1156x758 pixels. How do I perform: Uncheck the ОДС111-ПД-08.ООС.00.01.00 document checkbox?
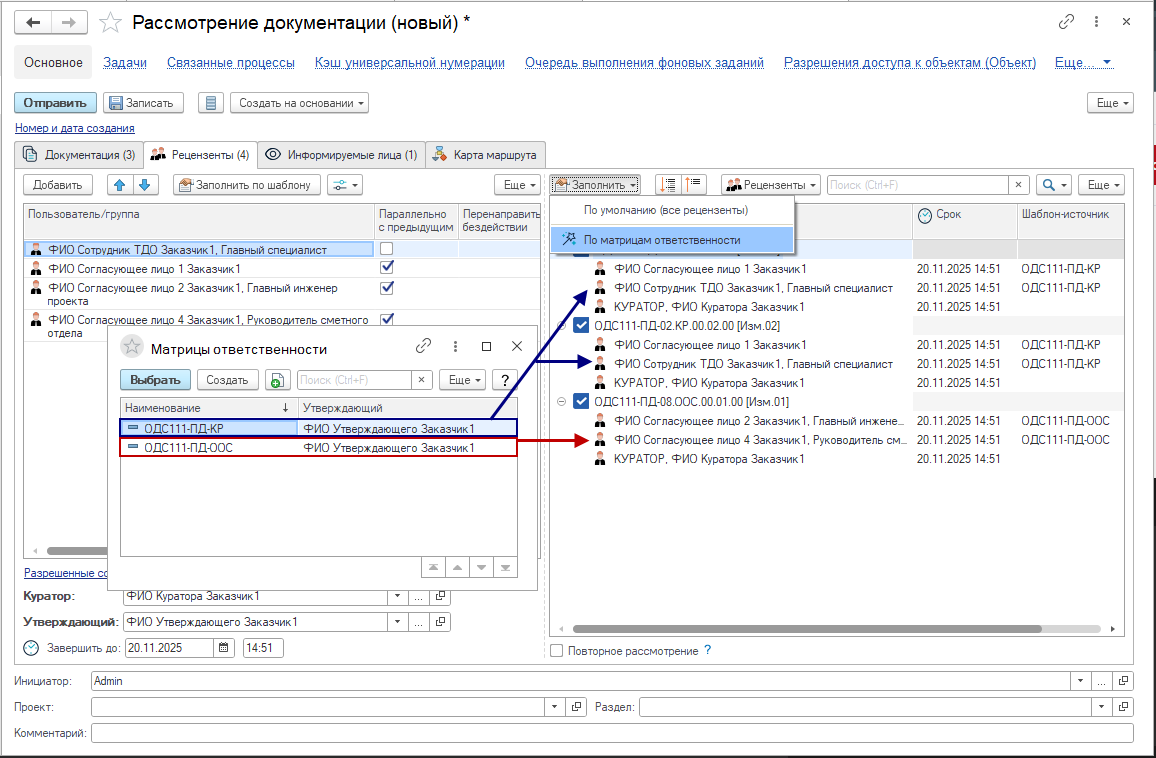coord(581,402)
